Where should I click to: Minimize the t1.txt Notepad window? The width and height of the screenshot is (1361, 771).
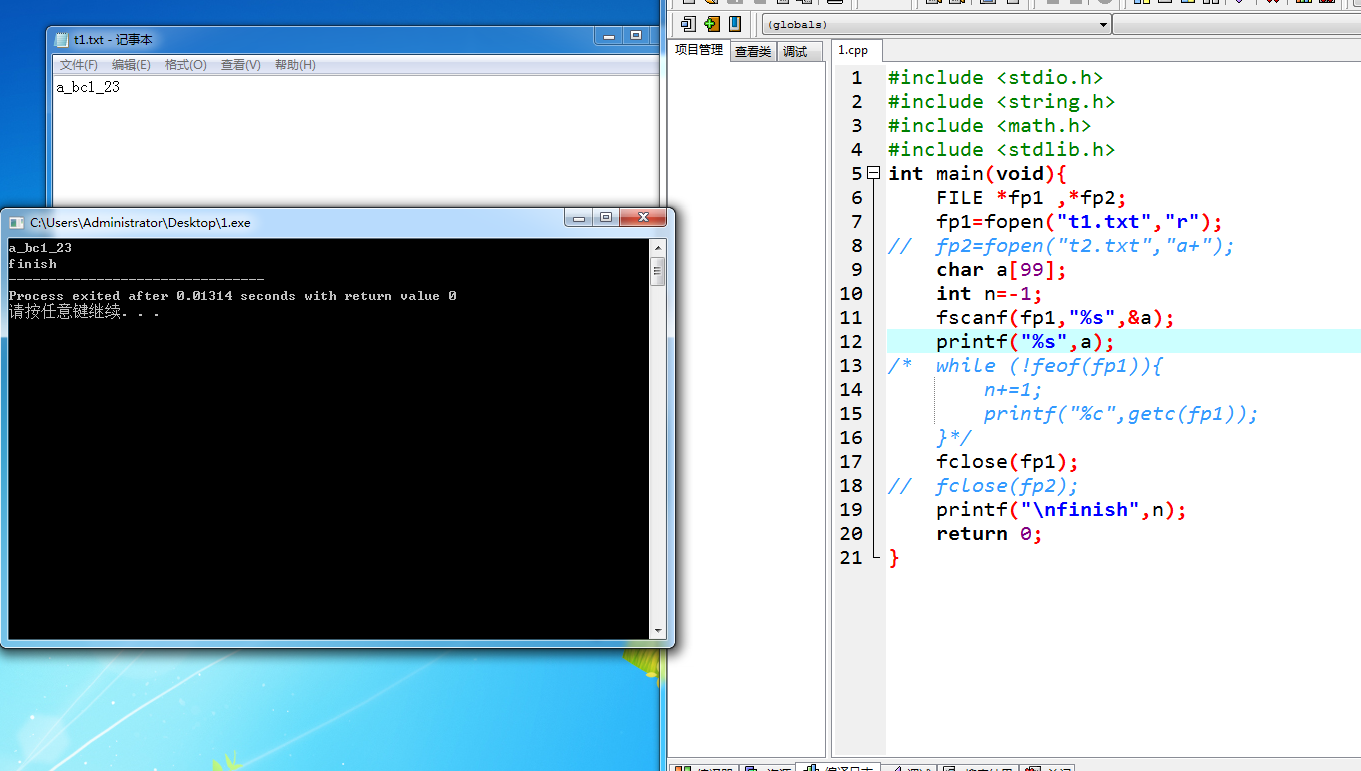coord(608,35)
